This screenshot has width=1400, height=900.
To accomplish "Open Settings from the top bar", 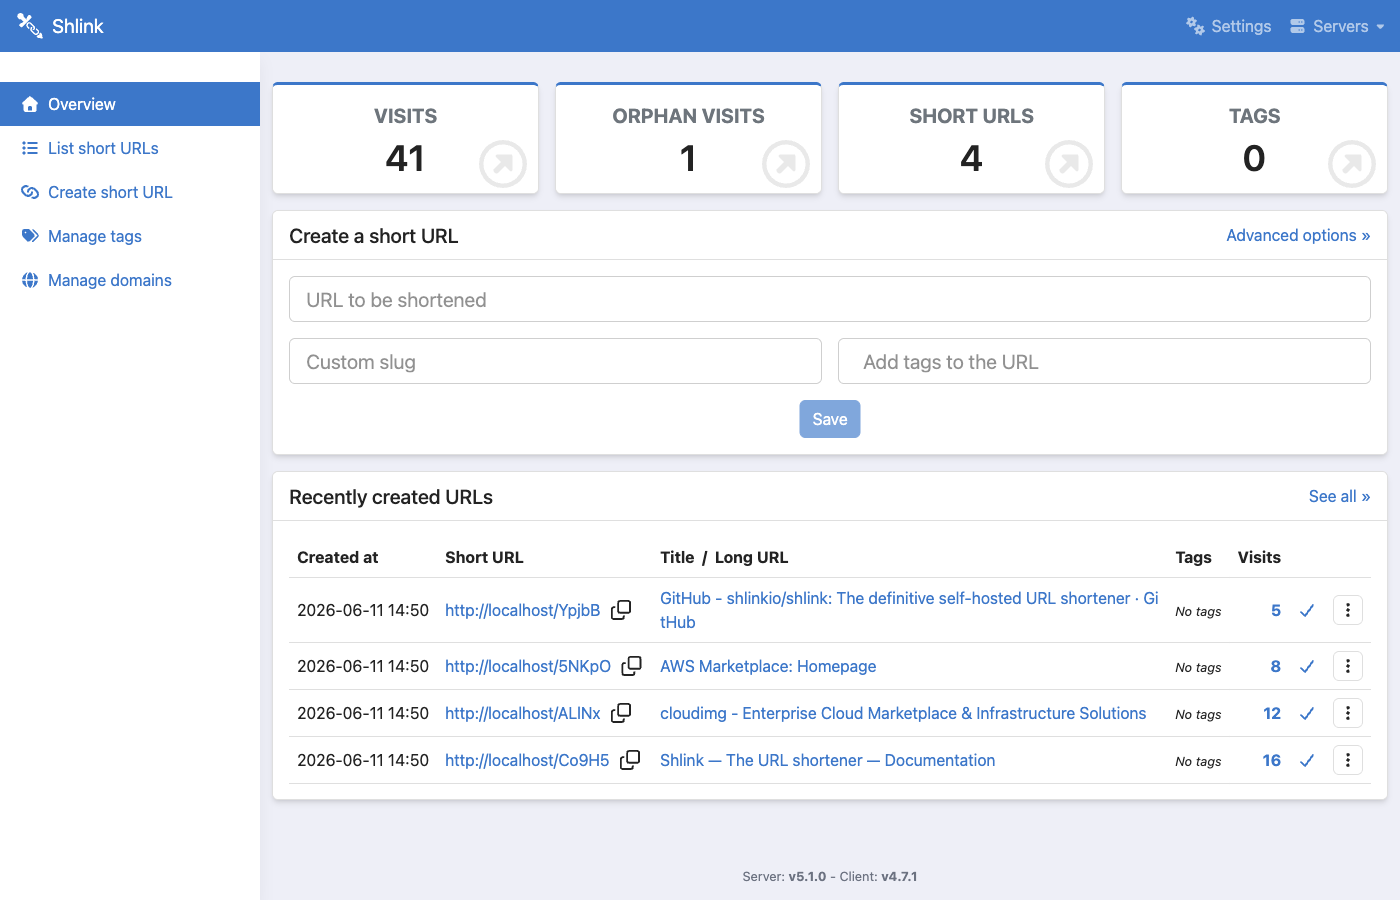I will [1228, 26].
